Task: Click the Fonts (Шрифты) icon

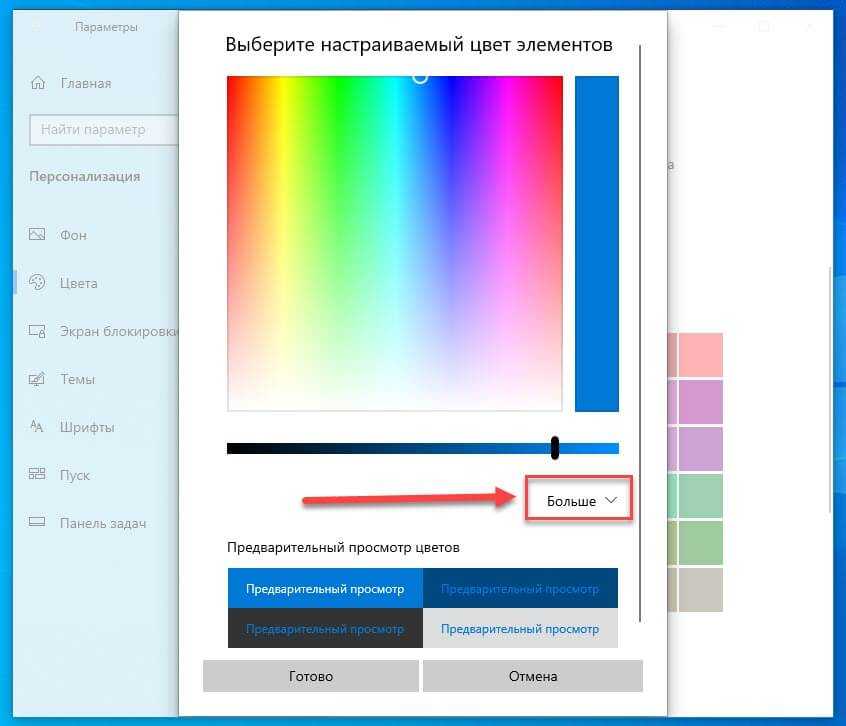Action: 38,427
